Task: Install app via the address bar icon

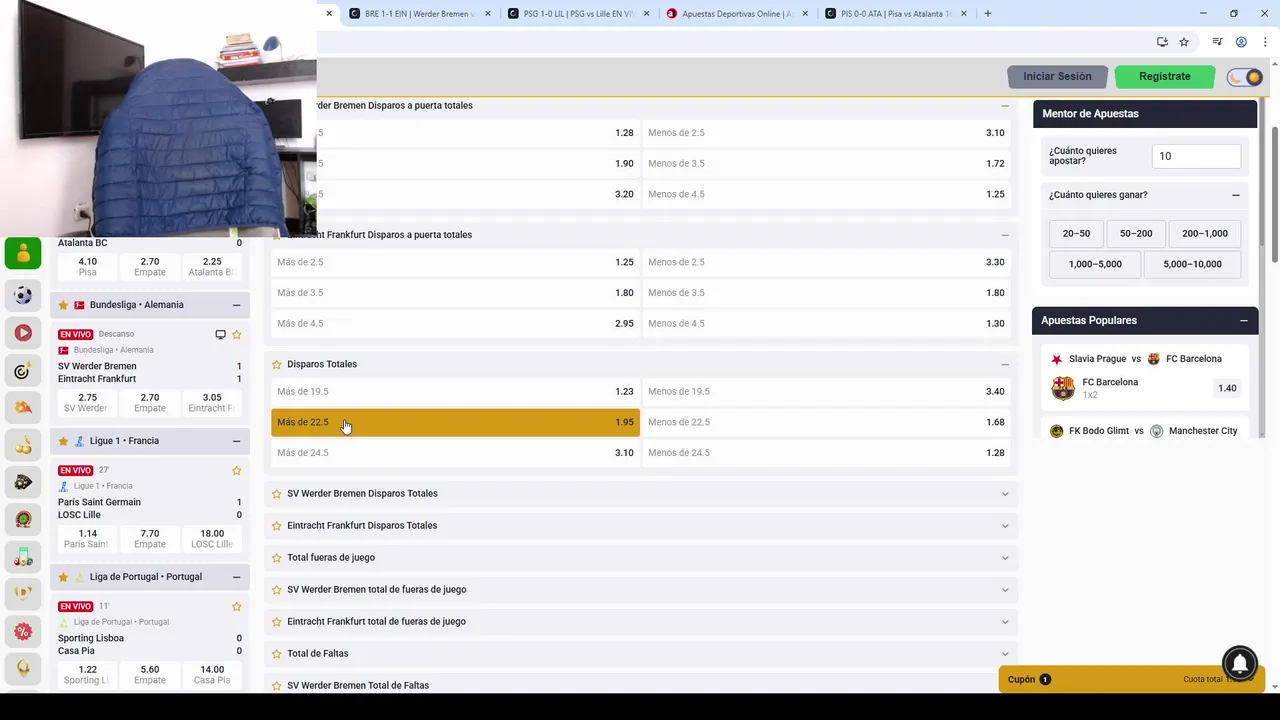Action: click(1162, 42)
